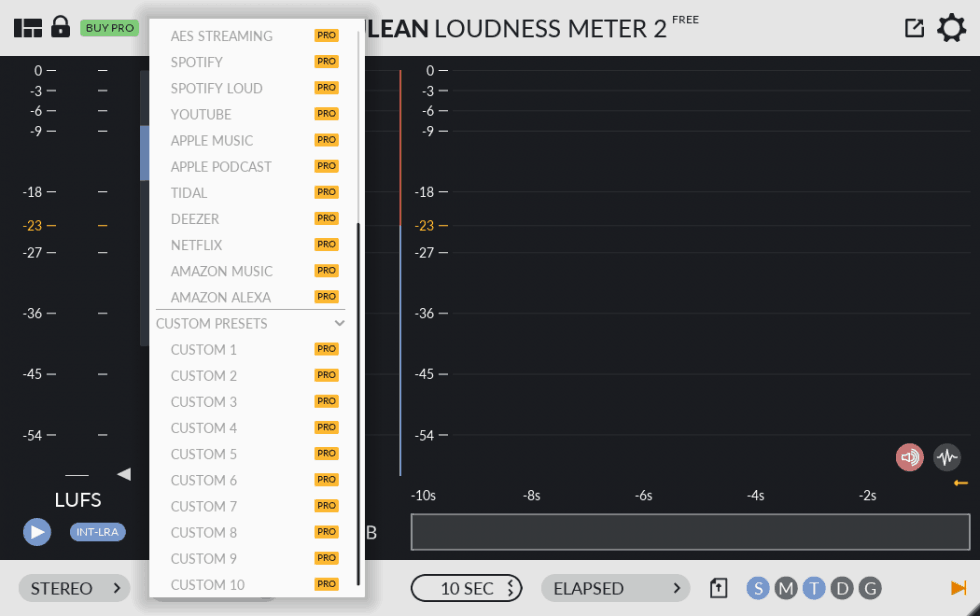Toggle the padlock lock icon
The image size is (980, 616).
point(61,27)
